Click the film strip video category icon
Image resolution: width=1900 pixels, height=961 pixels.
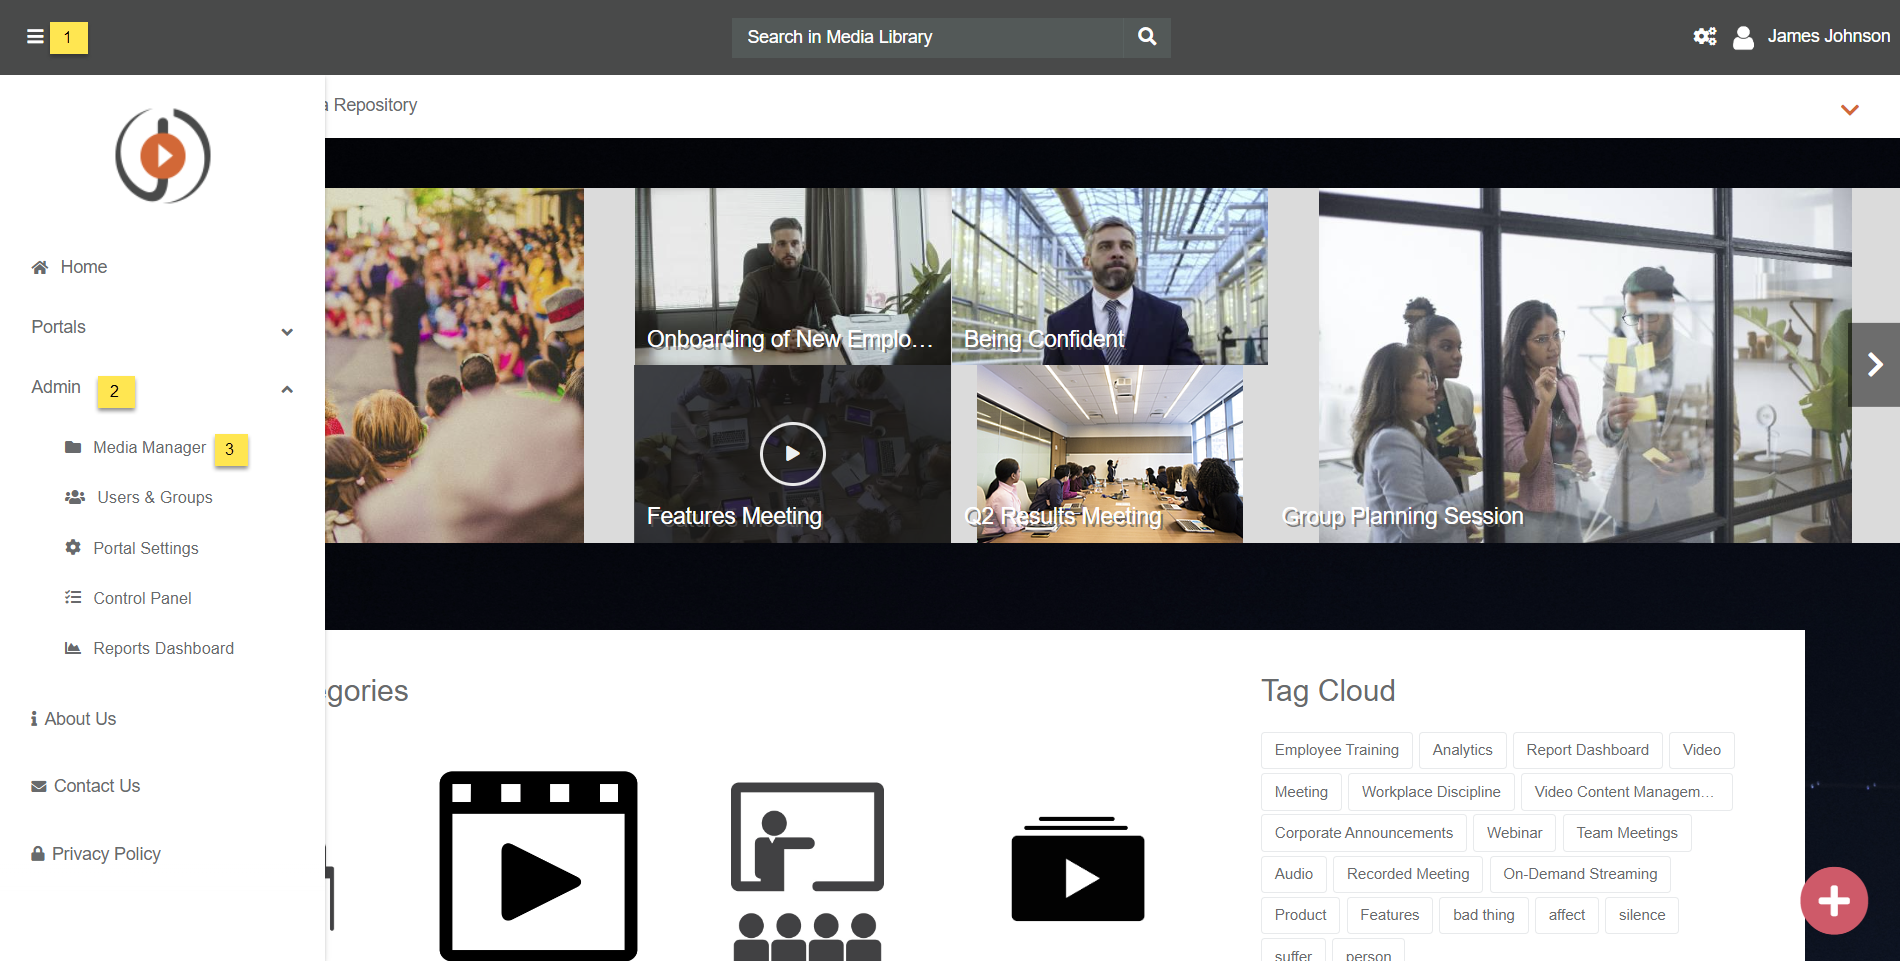click(x=538, y=865)
